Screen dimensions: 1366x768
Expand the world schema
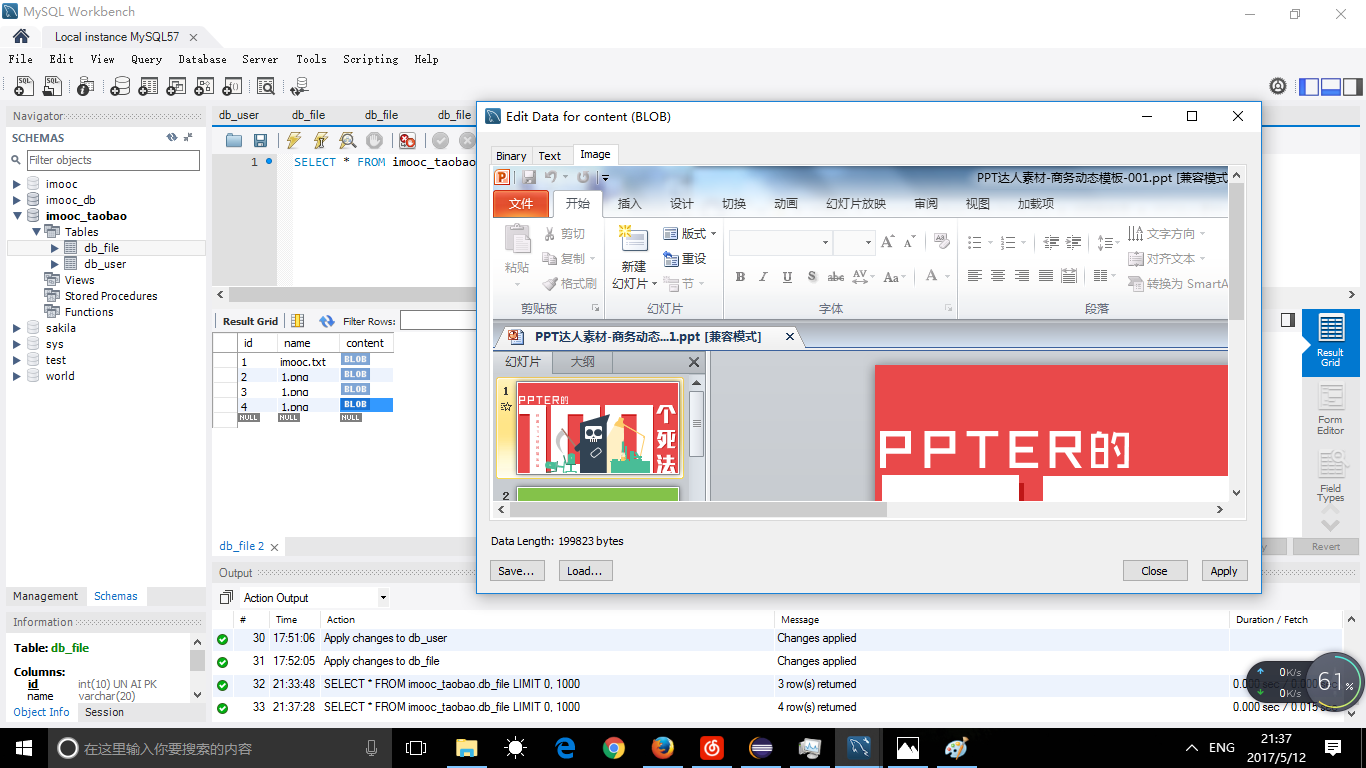(x=17, y=376)
